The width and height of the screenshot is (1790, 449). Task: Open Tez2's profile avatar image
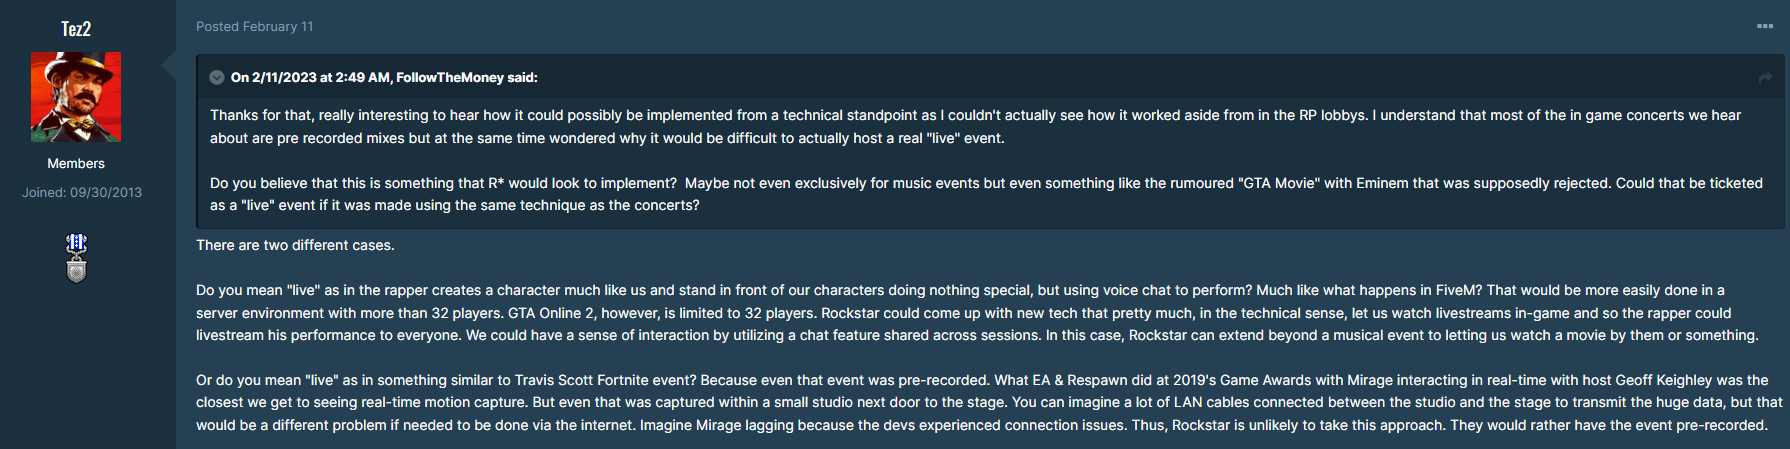[76, 97]
